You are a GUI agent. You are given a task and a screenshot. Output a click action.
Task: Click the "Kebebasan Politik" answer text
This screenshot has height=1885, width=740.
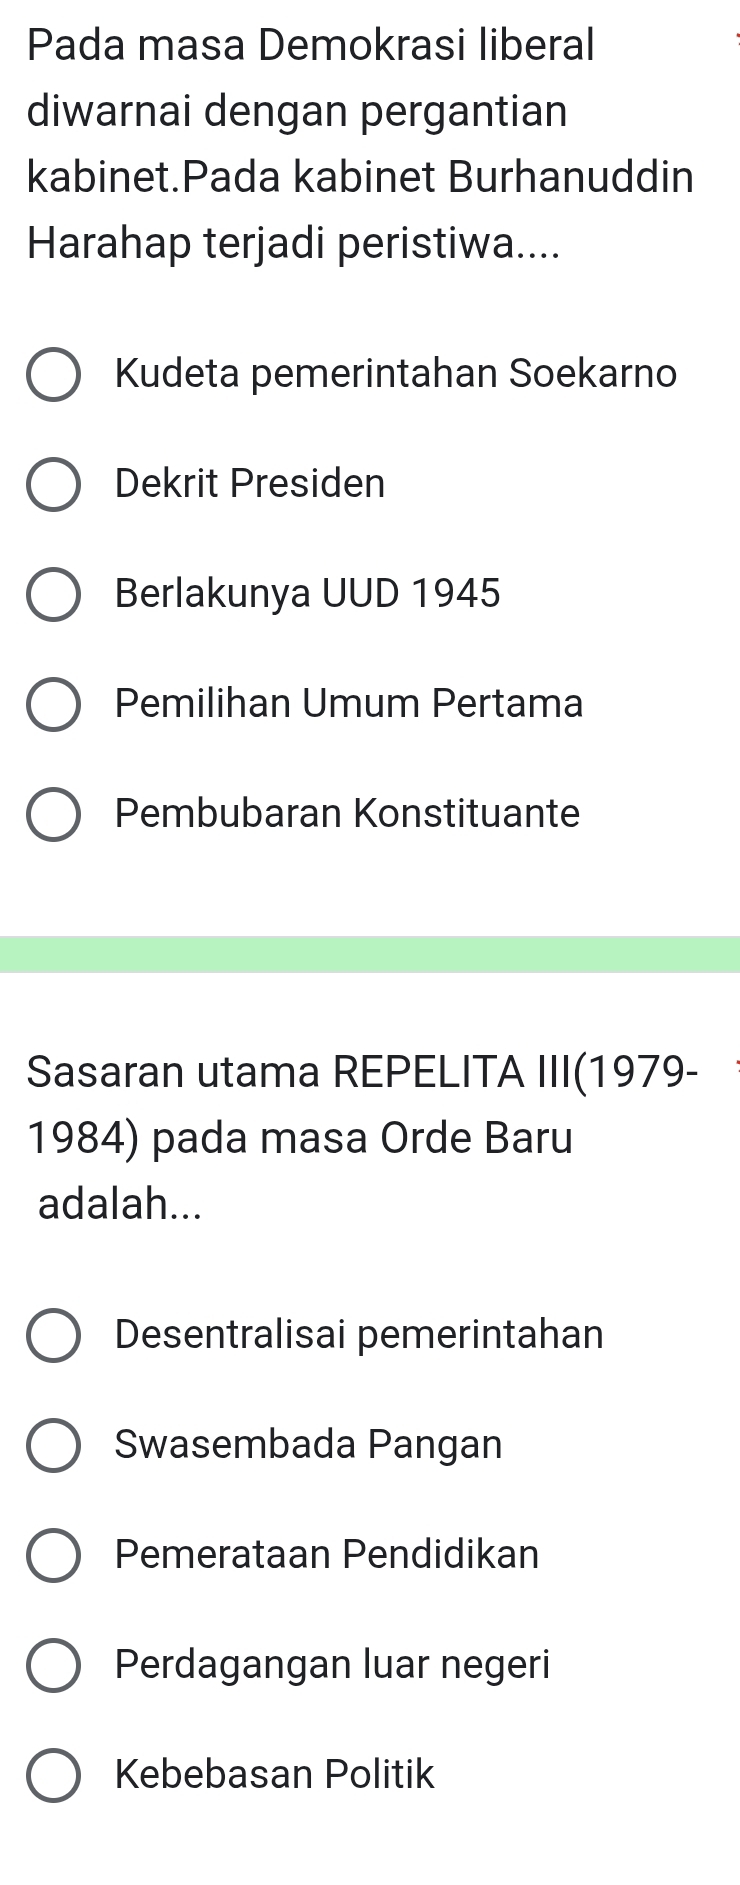(x=275, y=1774)
